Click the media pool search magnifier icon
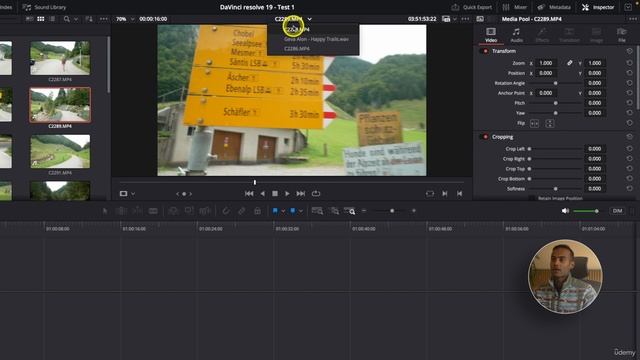 [x=67, y=19]
